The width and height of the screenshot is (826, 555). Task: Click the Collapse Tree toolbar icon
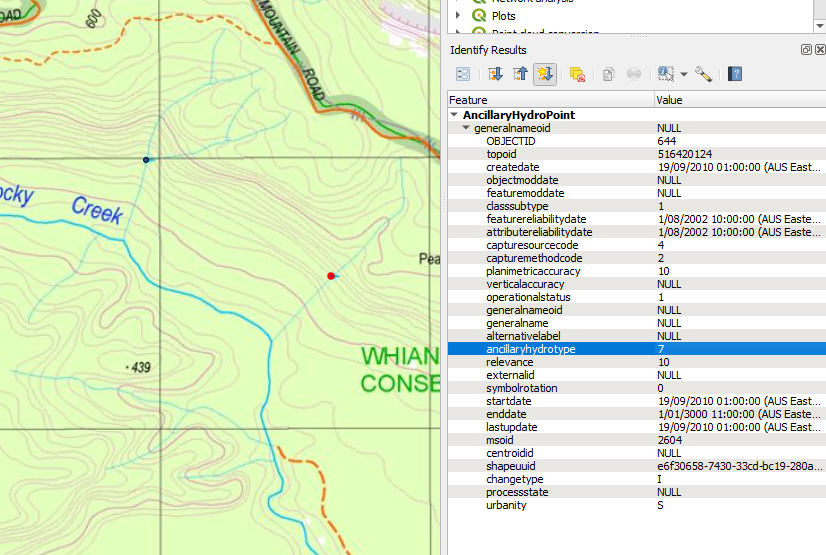(520, 74)
